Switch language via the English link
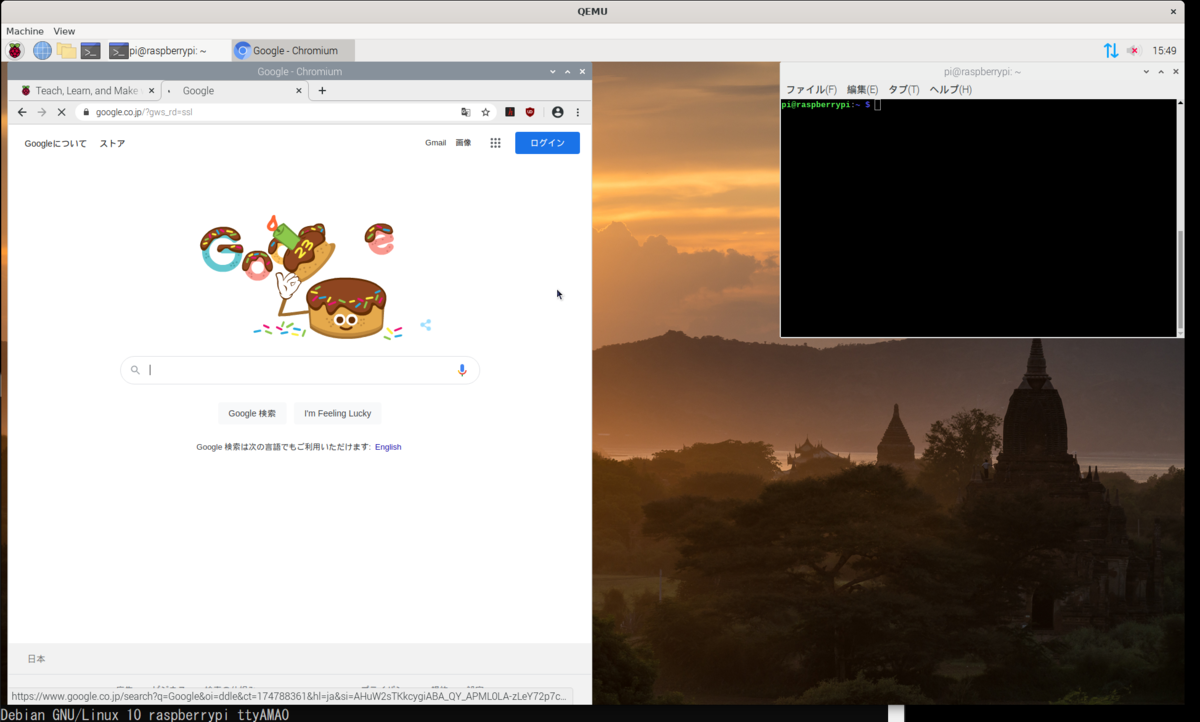The height and width of the screenshot is (722, 1200). point(388,447)
